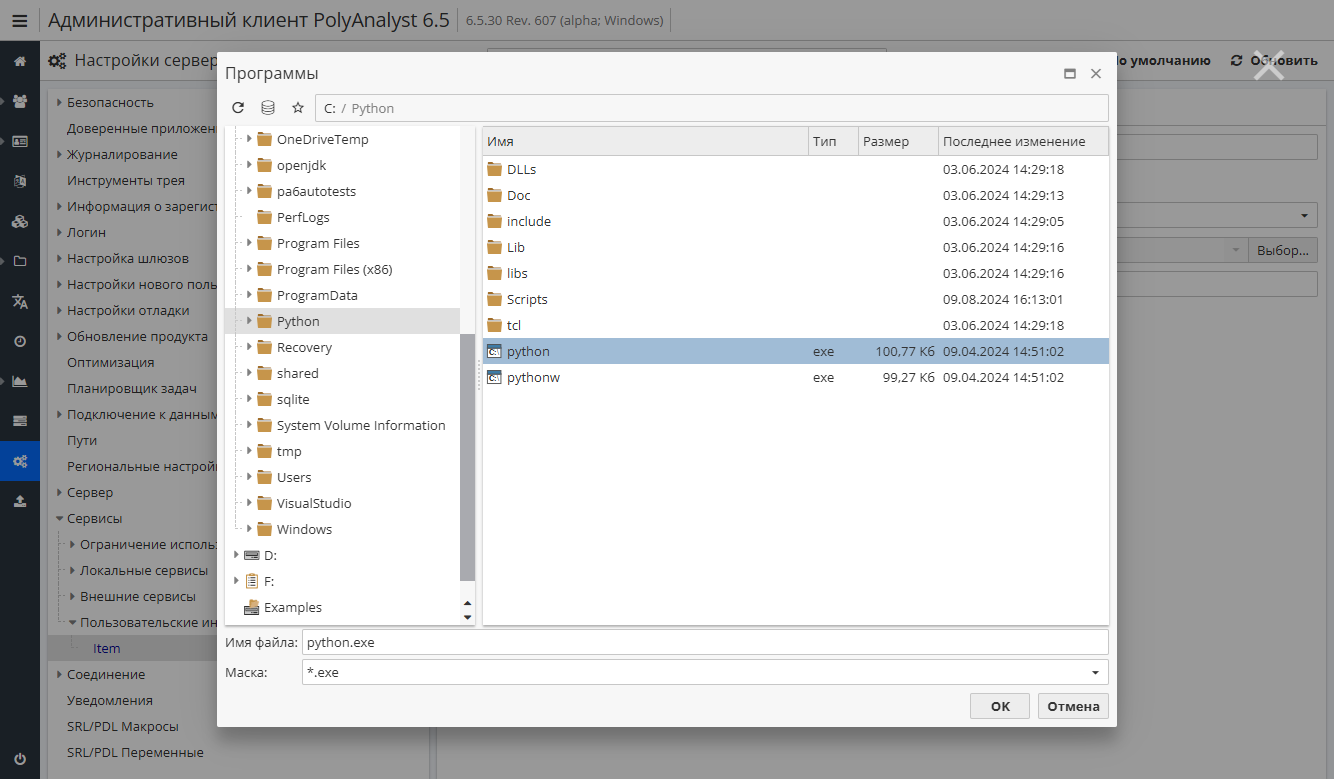1334x779 pixels.
Task: Close the Программы dialog with X
Action: point(1096,74)
